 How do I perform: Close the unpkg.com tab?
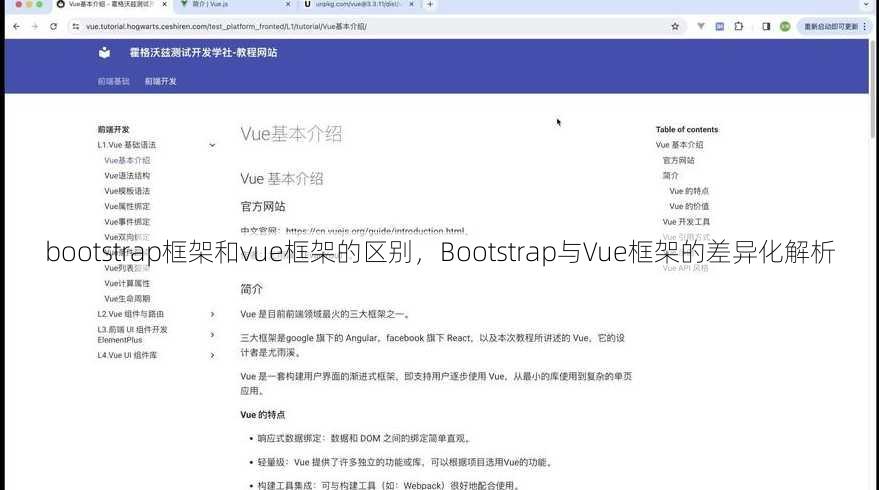tap(412, 4)
